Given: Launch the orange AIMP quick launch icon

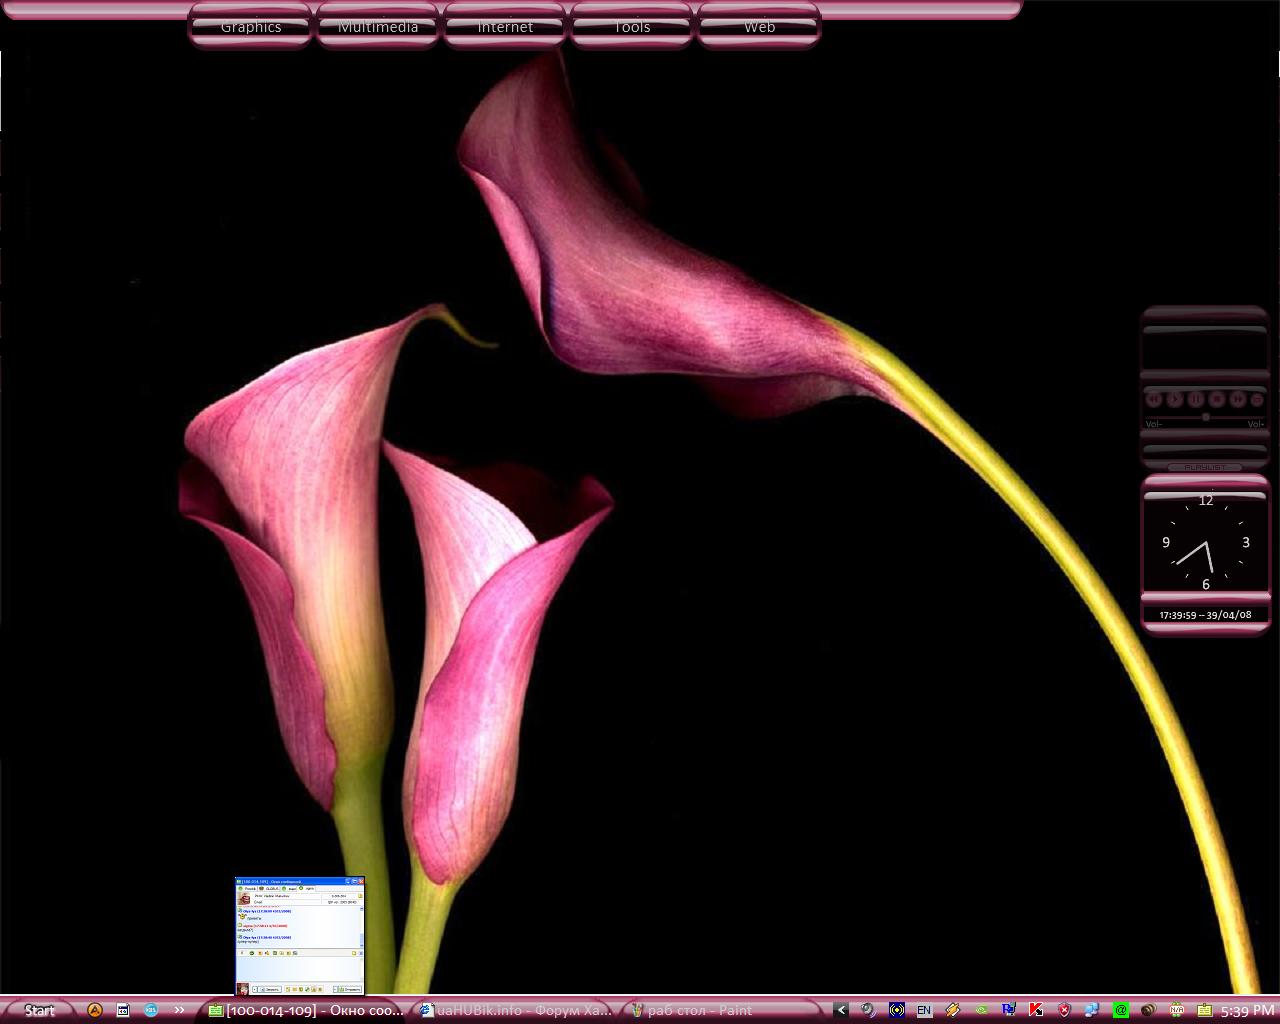Looking at the screenshot, I should pos(95,1010).
